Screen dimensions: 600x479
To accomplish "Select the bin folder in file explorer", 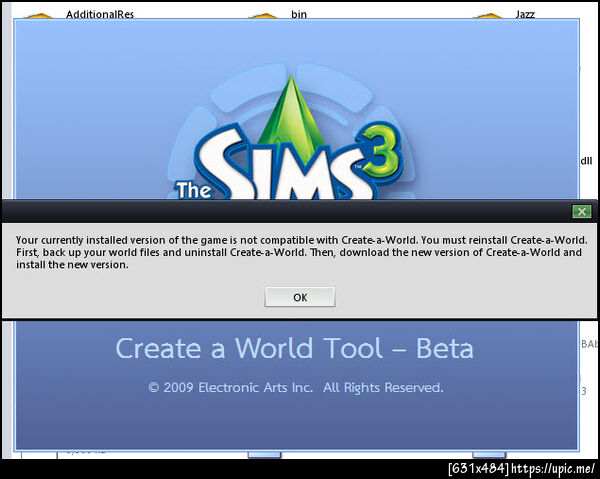I will pos(299,15).
